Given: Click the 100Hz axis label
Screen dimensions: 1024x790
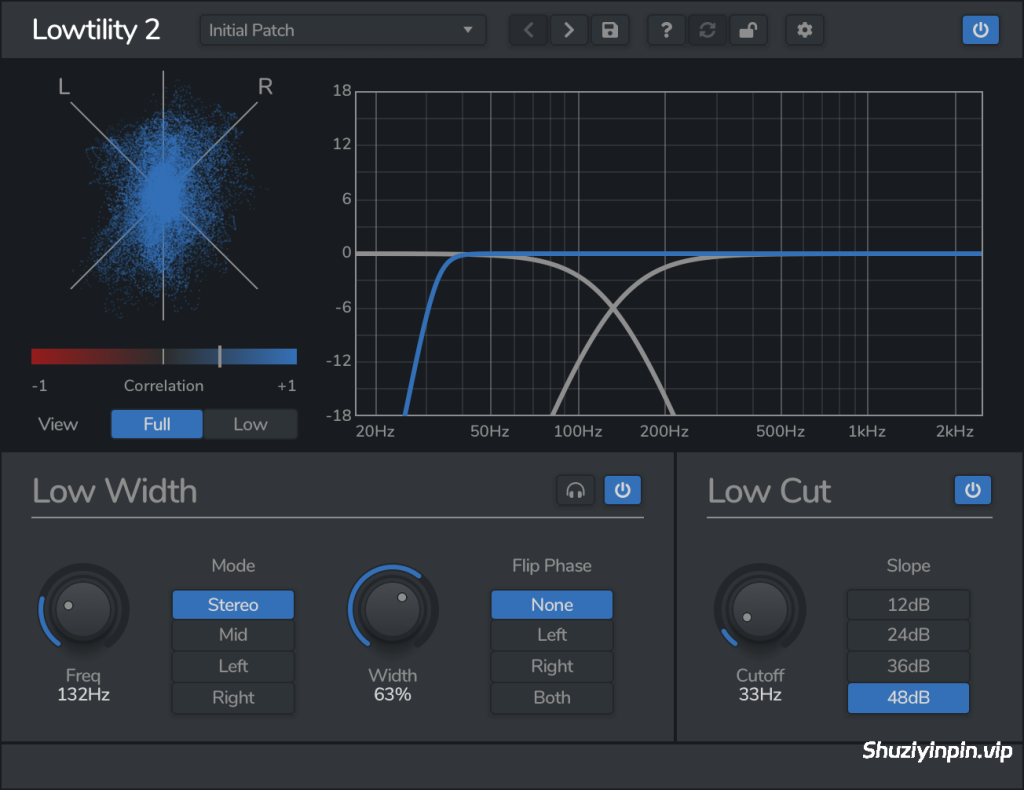Looking at the screenshot, I should click(578, 432).
